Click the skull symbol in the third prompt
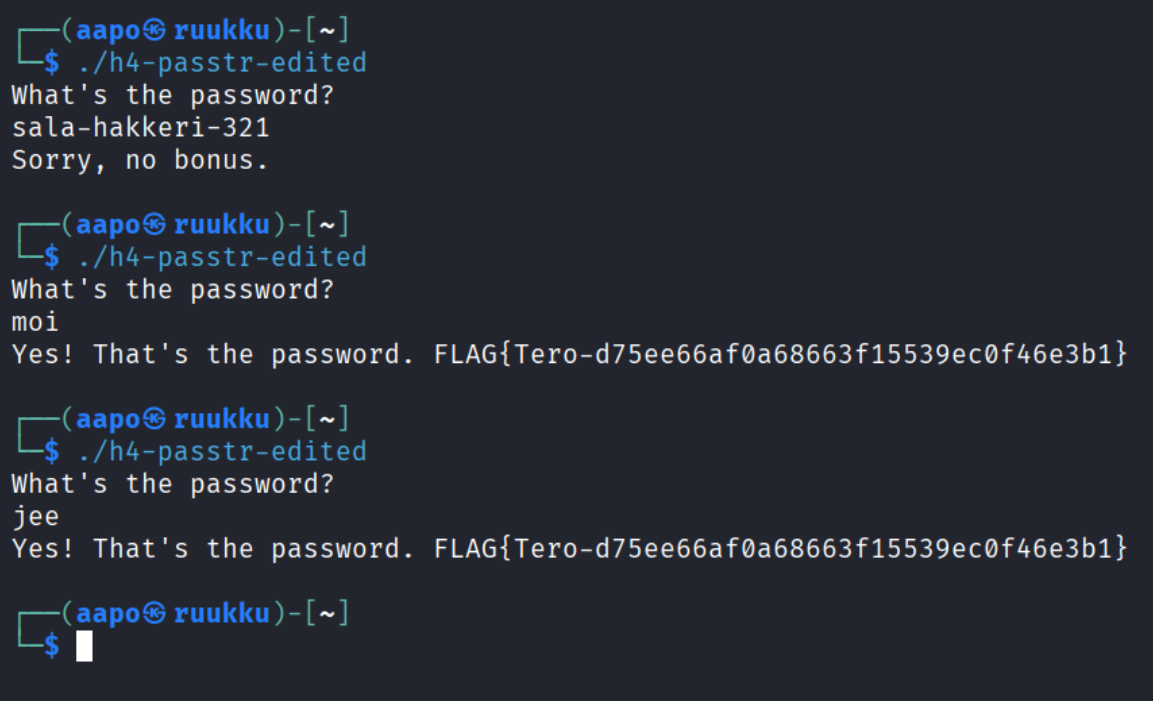The height and width of the screenshot is (701, 1153). 156,419
